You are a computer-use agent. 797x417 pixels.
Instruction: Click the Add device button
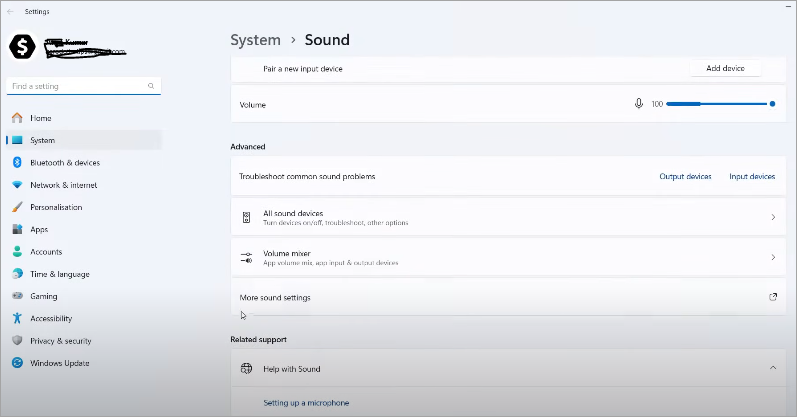(x=725, y=68)
